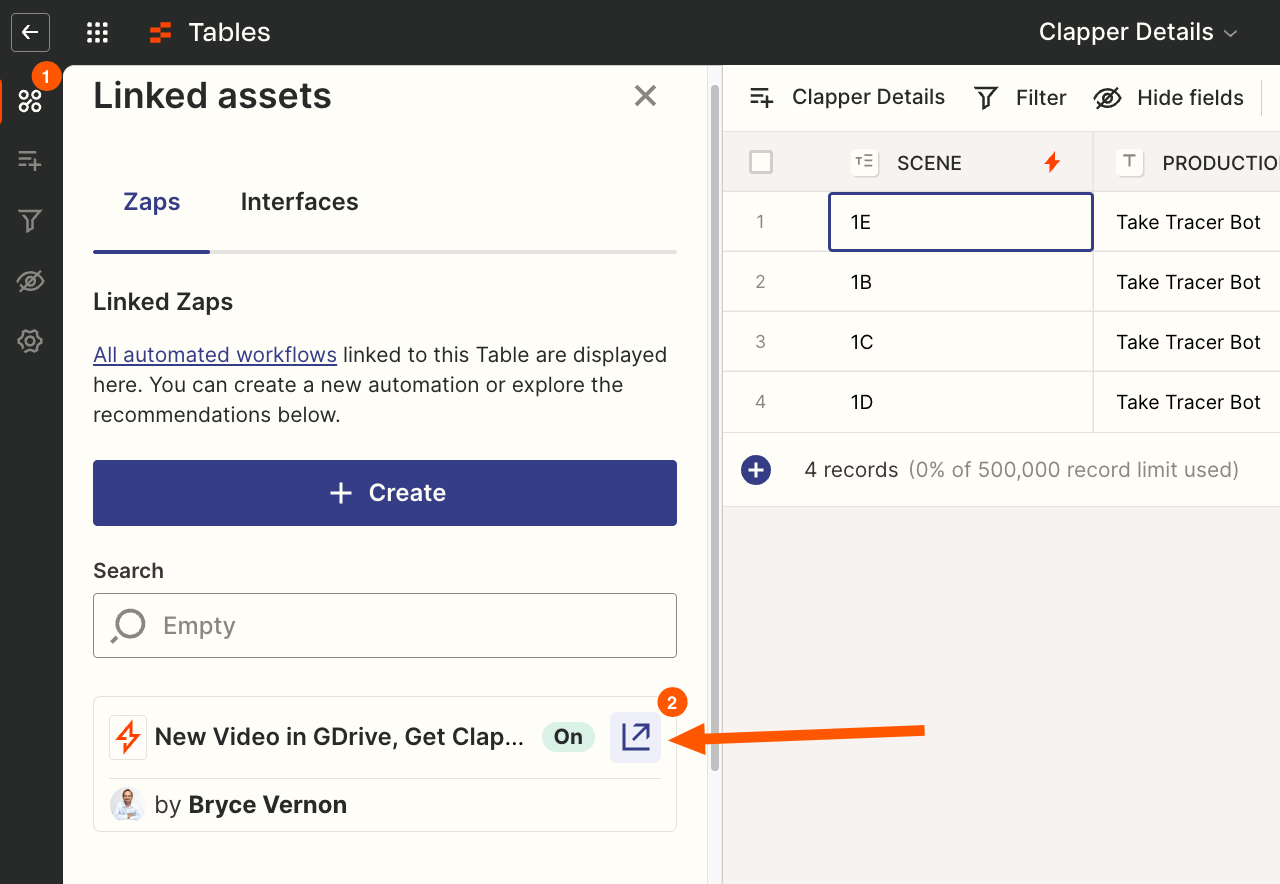Switch to the Interfaces tab
Image resolution: width=1280 pixels, height=884 pixels.
299,202
